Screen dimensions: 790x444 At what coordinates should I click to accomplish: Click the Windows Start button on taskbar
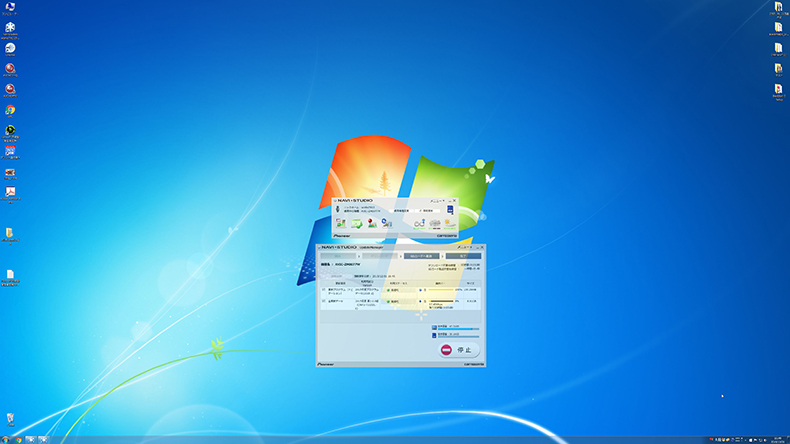(x=7, y=439)
